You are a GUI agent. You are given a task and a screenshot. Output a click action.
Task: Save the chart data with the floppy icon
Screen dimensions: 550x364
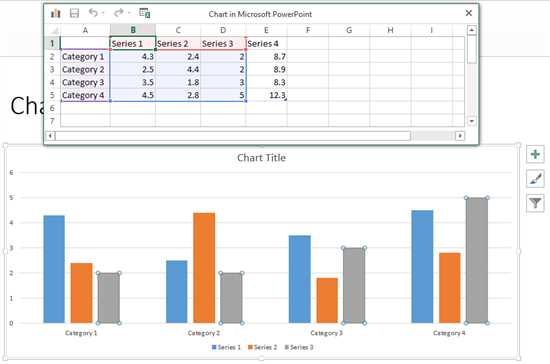pos(74,13)
